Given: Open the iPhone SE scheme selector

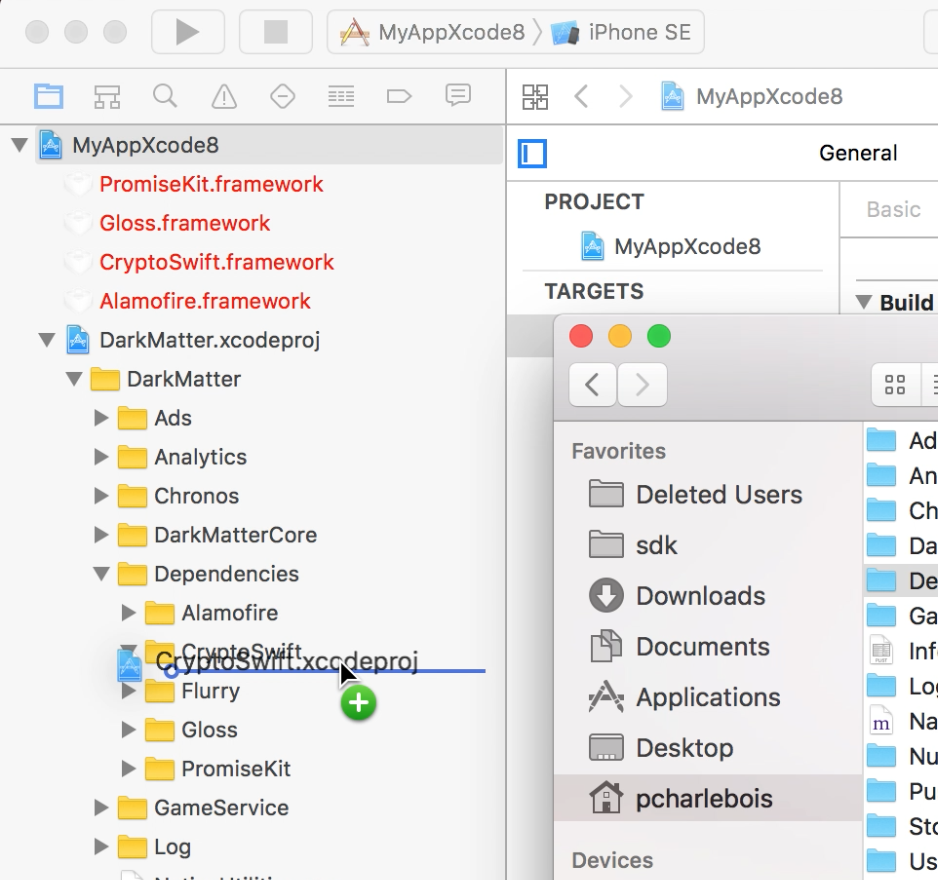Looking at the screenshot, I should tap(636, 31).
